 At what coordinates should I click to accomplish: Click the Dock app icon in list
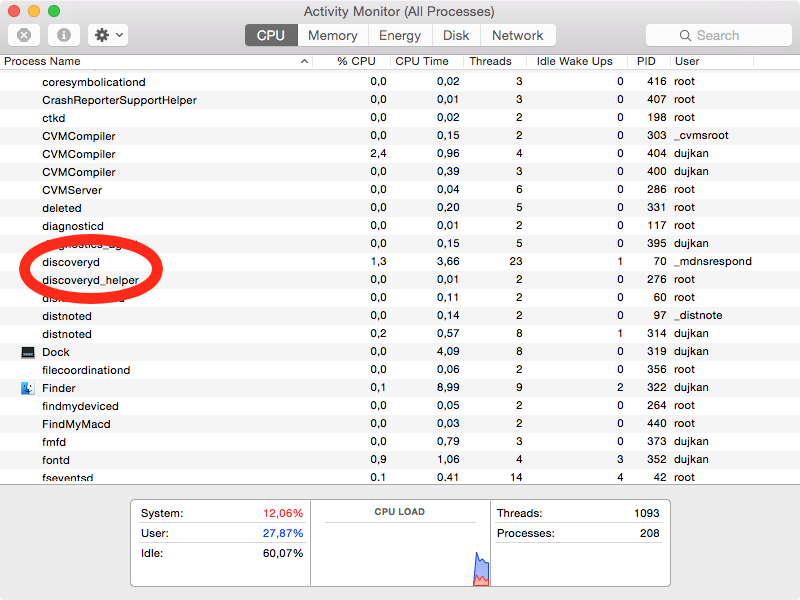point(28,352)
